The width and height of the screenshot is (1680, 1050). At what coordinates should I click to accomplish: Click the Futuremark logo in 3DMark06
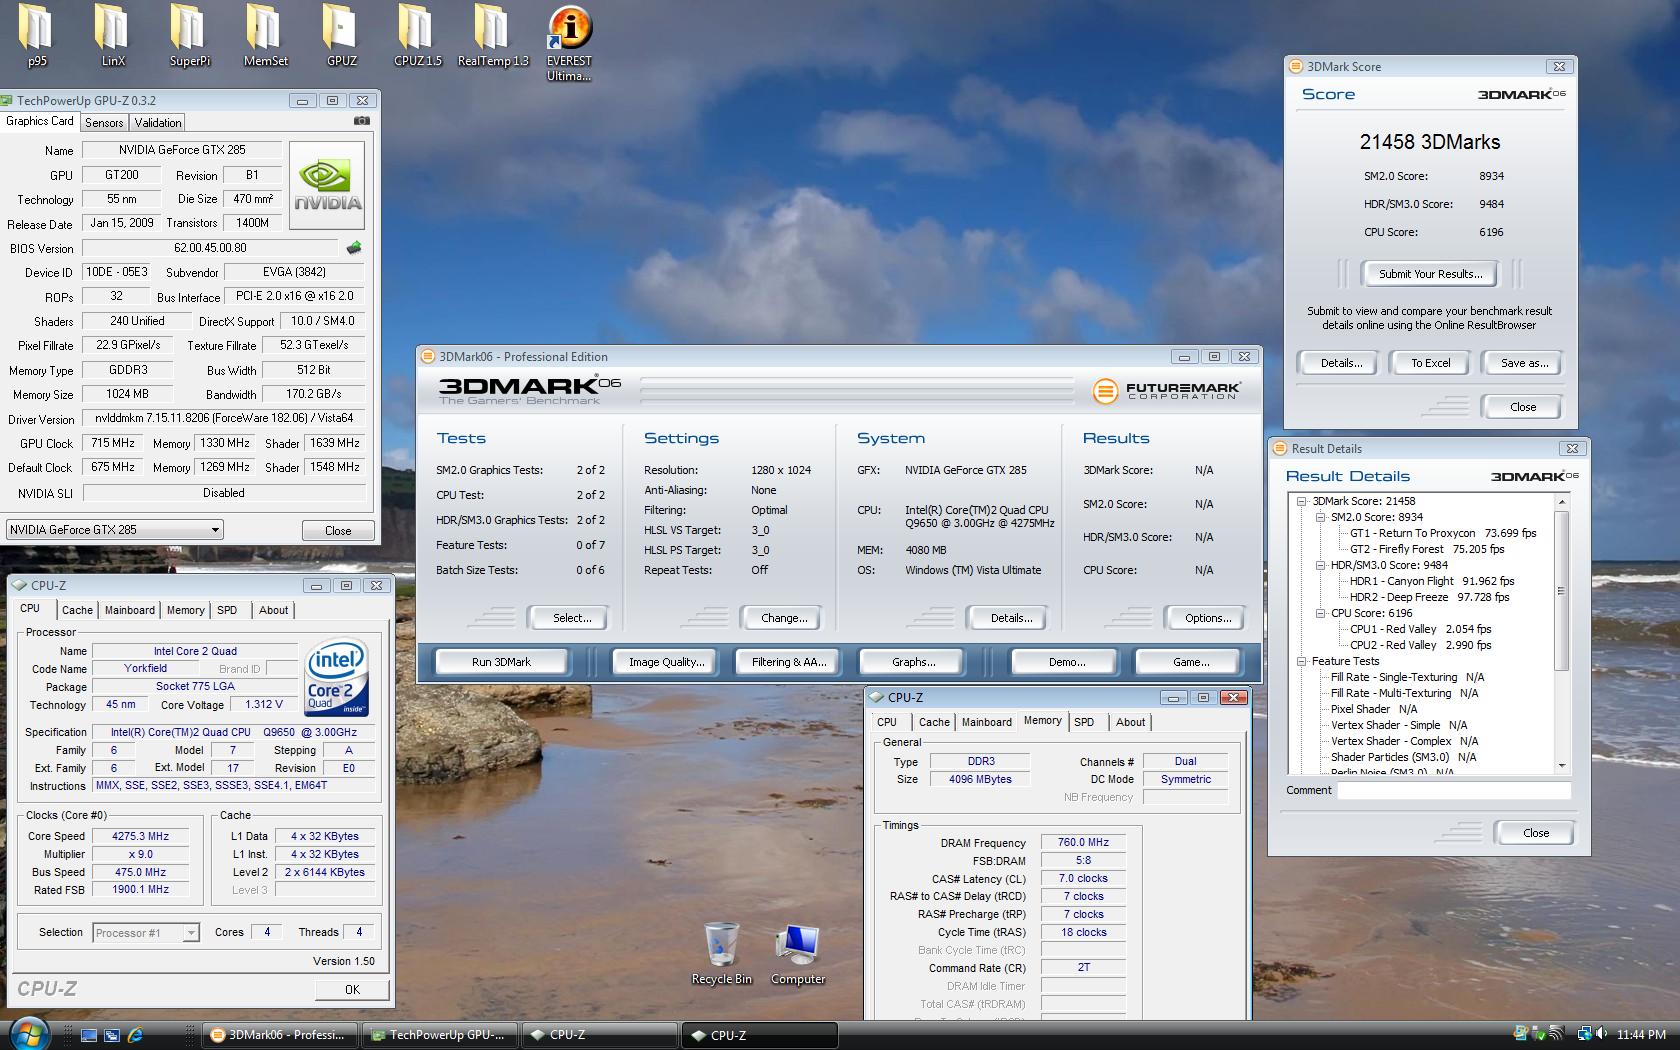tap(1166, 391)
